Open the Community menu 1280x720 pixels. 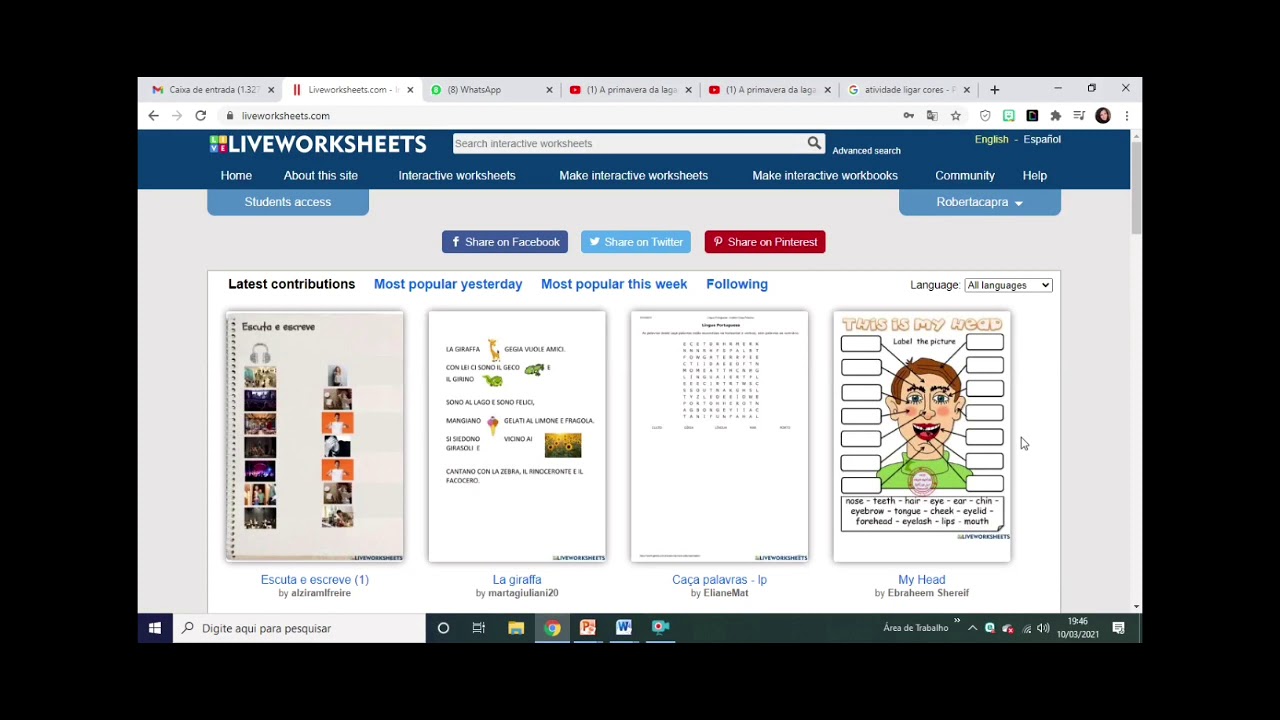coord(965,176)
